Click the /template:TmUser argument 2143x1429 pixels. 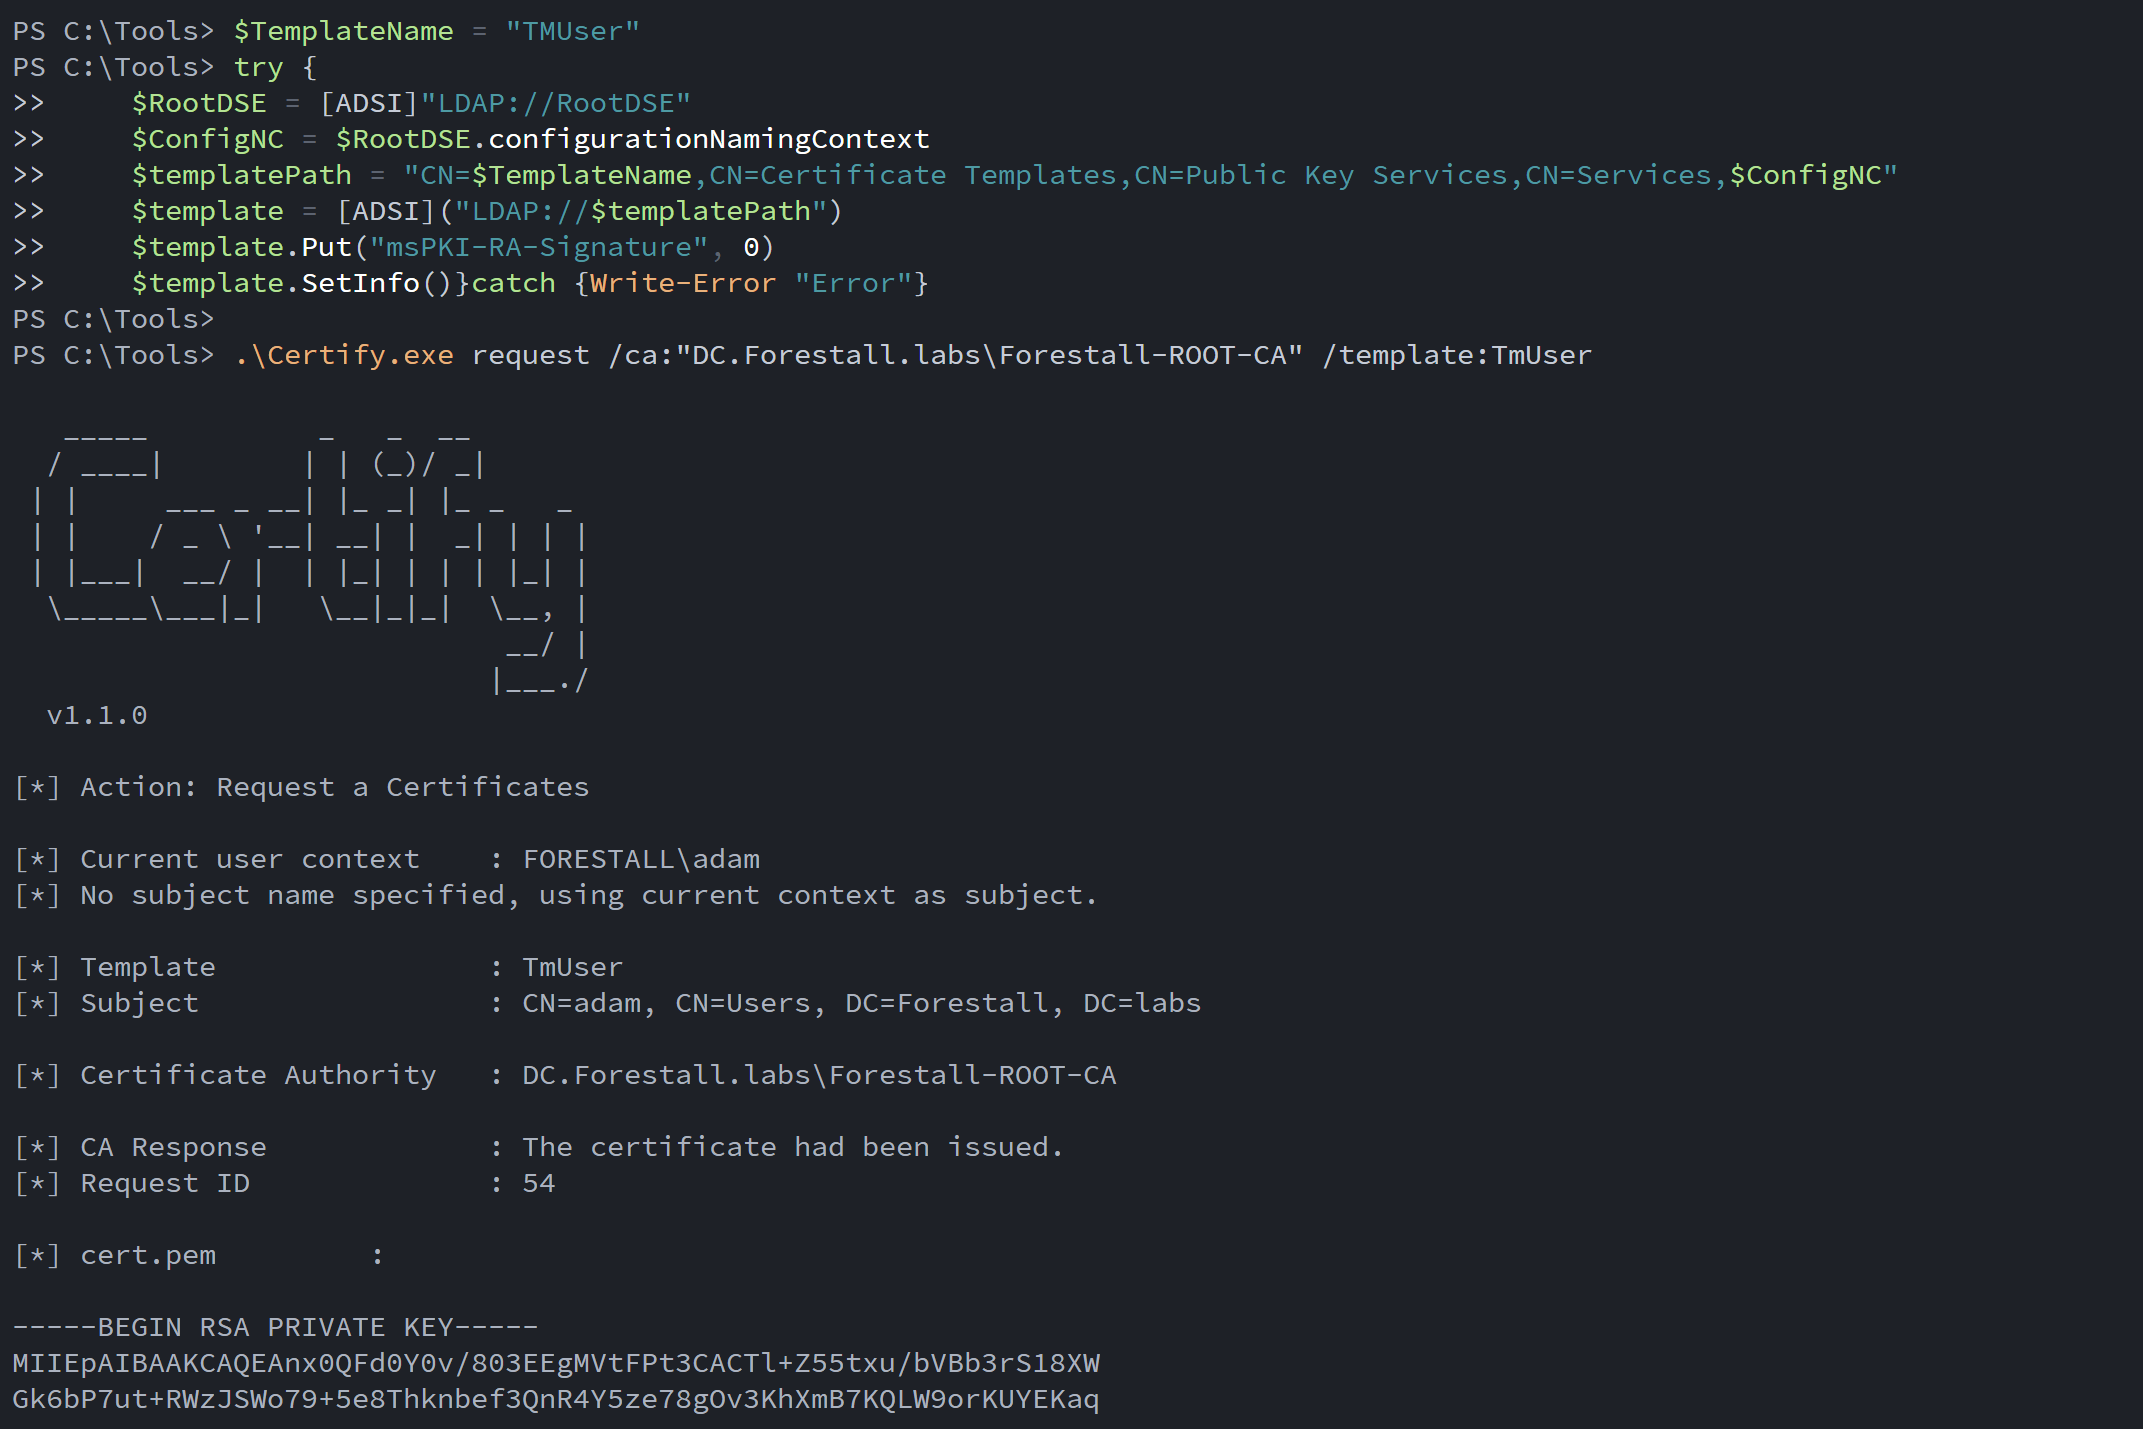pos(1456,355)
